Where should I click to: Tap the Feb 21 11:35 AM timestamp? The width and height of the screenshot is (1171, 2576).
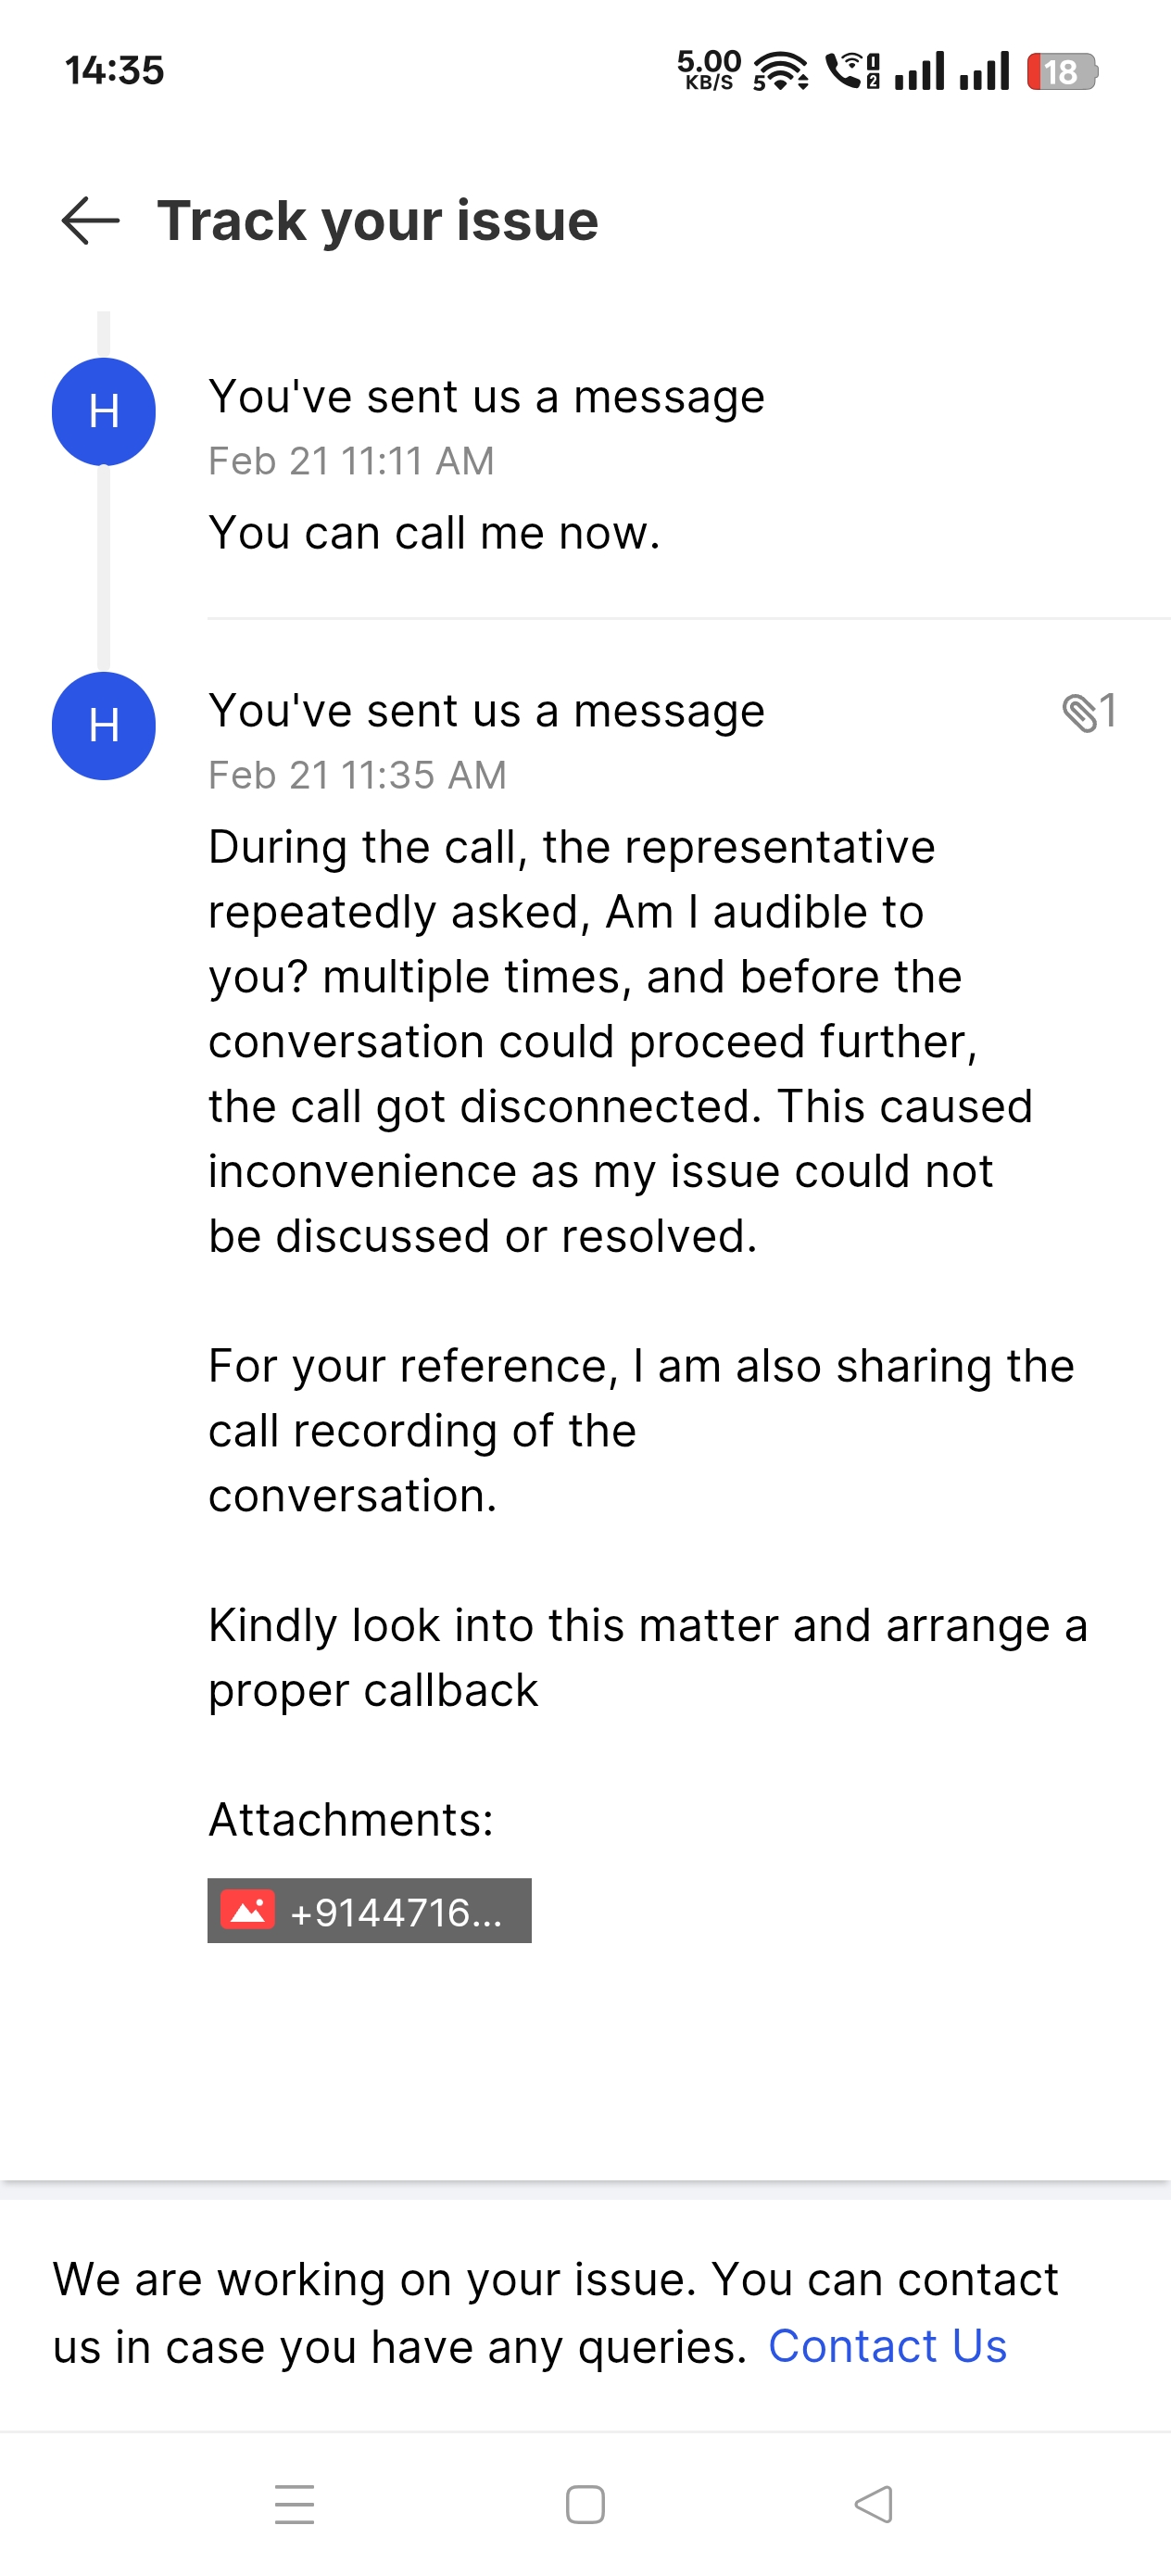coord(357,775)
